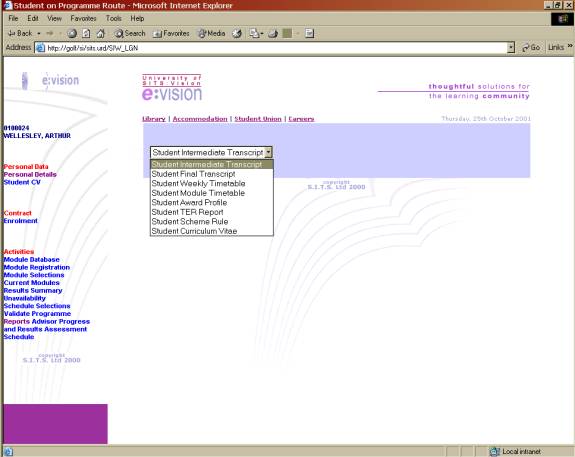This screenshot has width=575, height=457.
Task: Open the Schedule Selections link
Action: click(37, 306)
